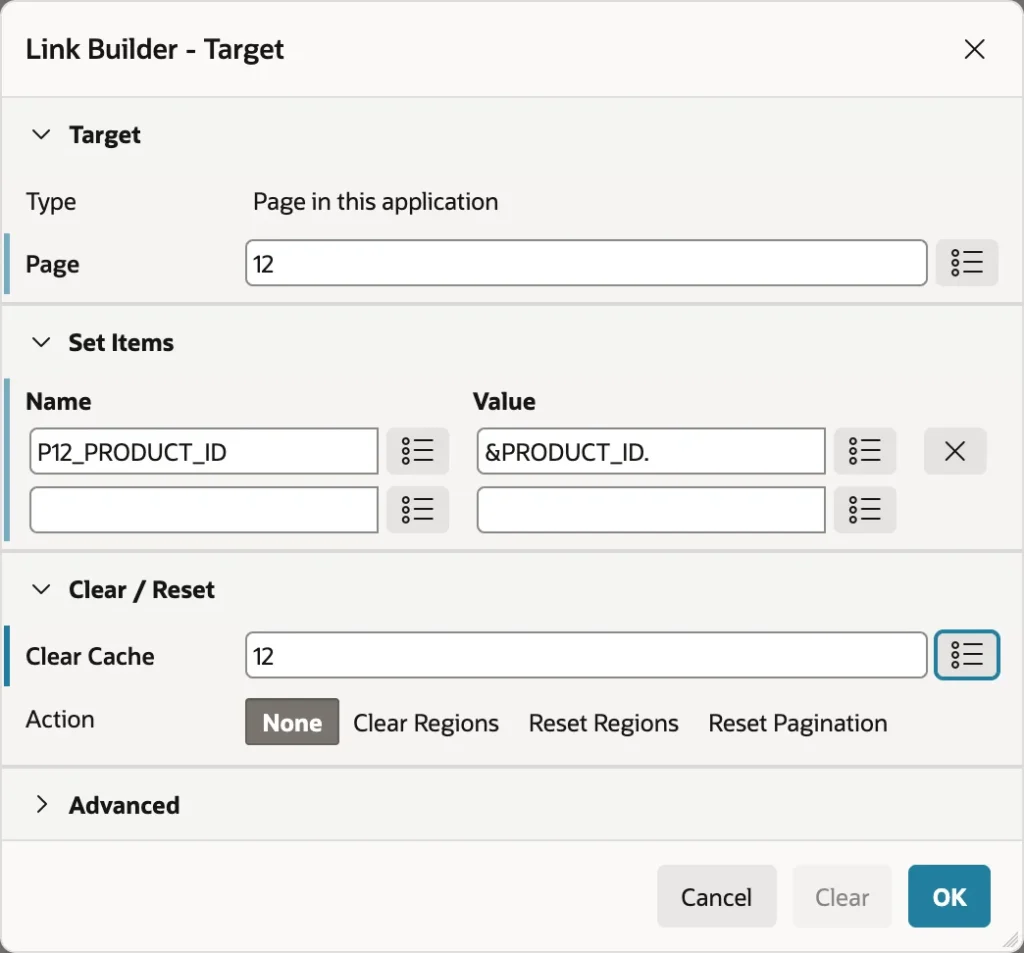This screenshot has height=953, width=1024.
Task: Click the empty second Name field
Action: [x=204, y=509]
